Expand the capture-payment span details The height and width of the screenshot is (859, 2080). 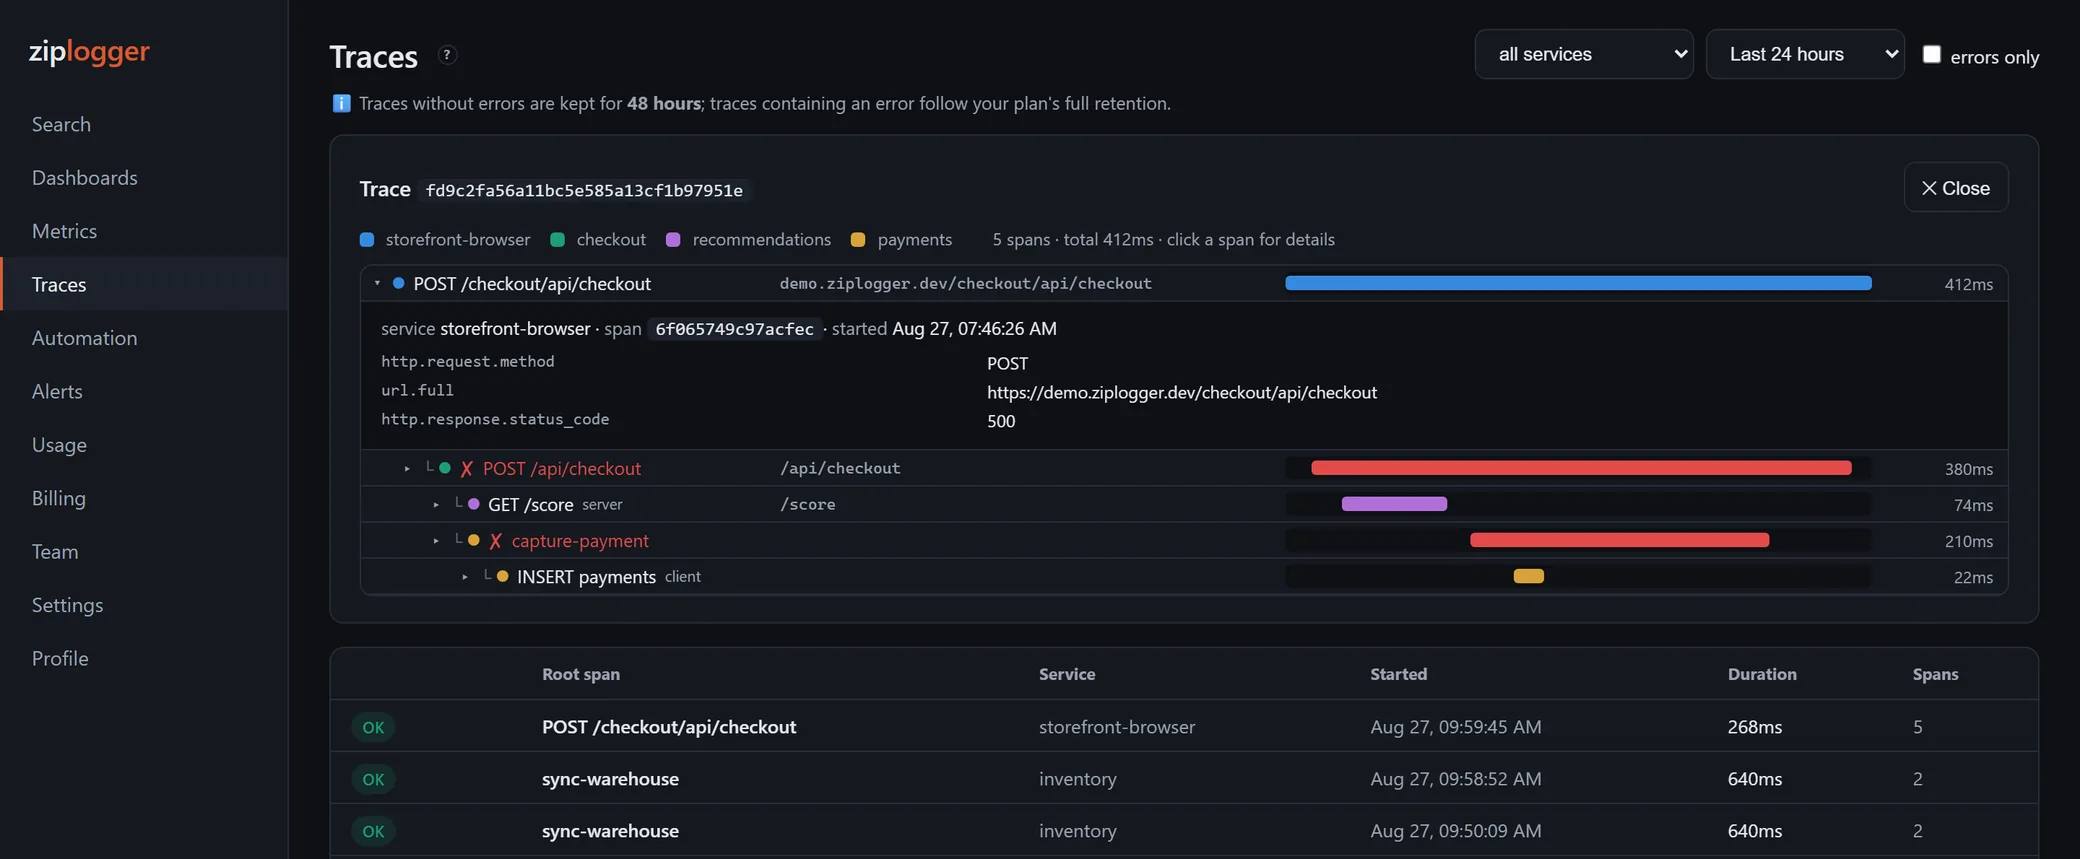(x=436, y=540)
